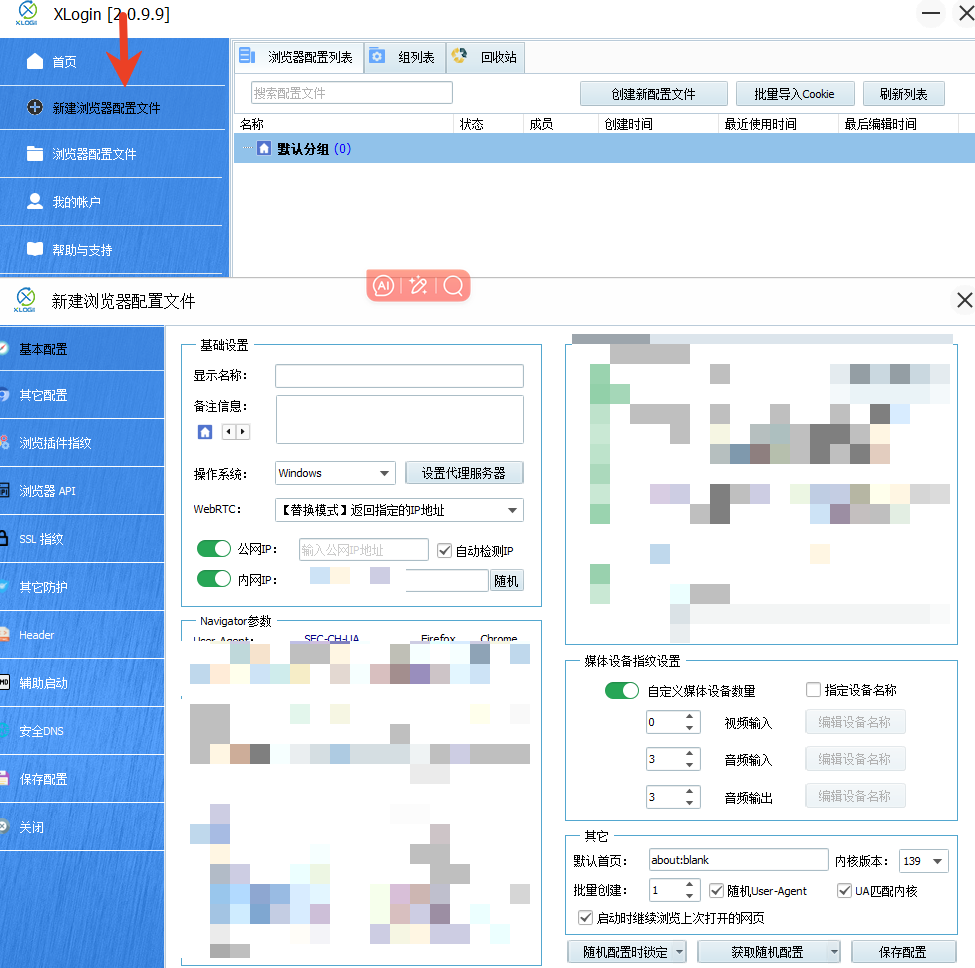This screenshot has width=975, height=968.
Task: Click the 输入公网IP地址 field
Action: [x=364, y=550]
